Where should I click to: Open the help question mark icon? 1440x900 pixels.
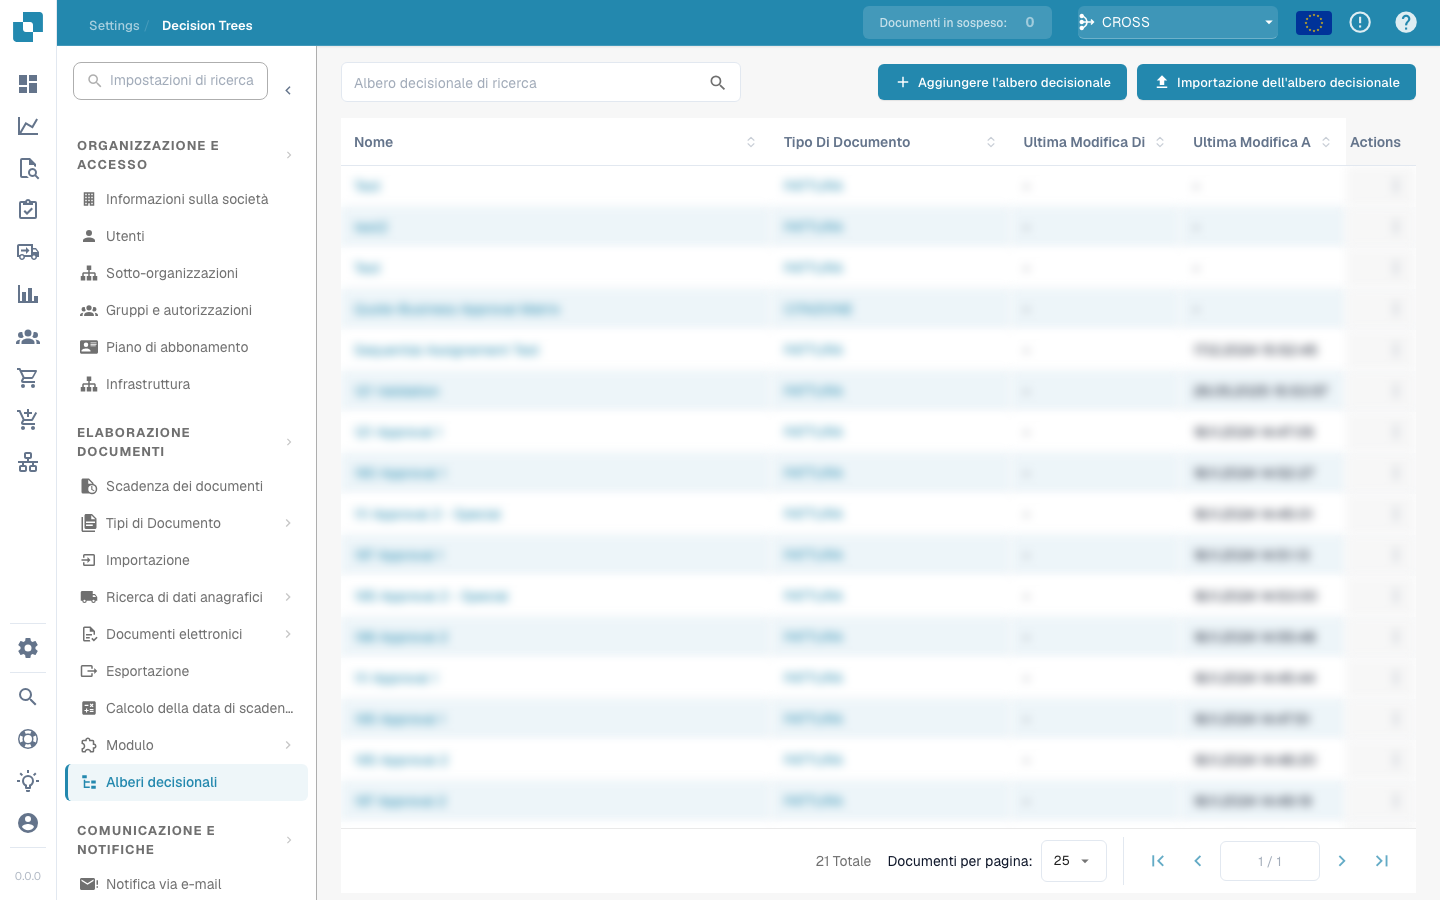tap(1406, 22)
